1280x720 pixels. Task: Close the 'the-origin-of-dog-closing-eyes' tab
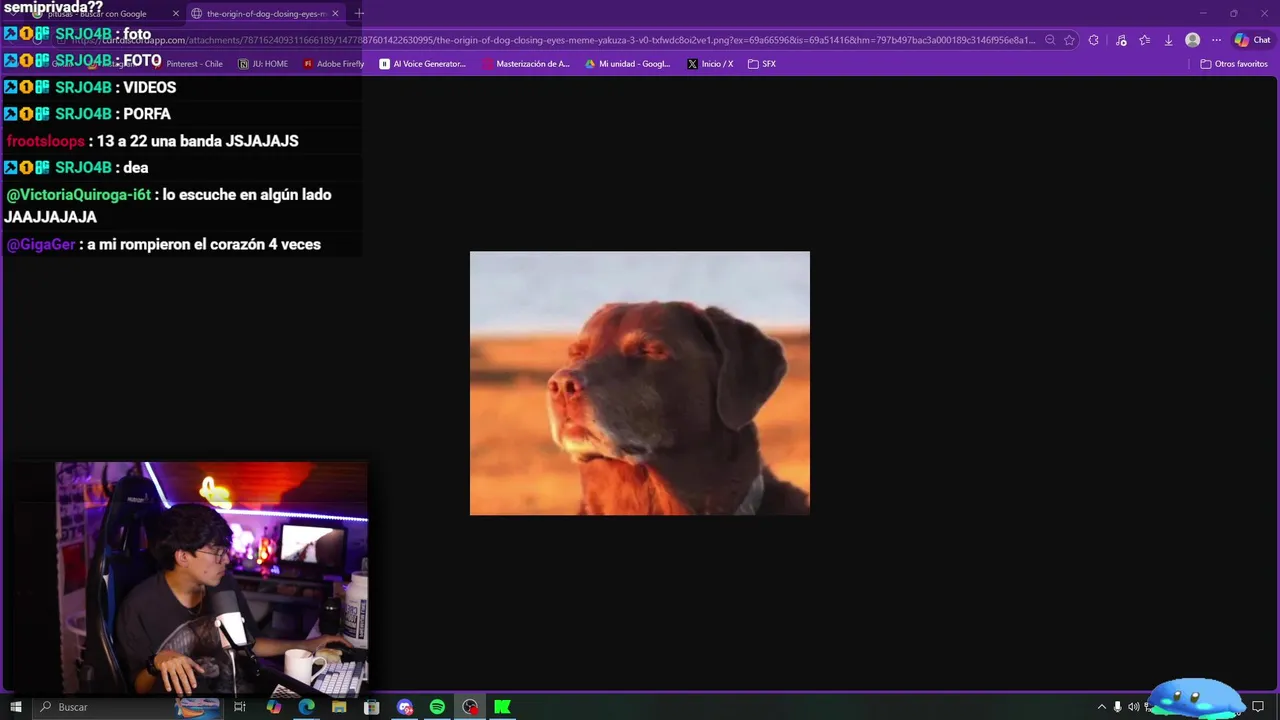[335, 14]
